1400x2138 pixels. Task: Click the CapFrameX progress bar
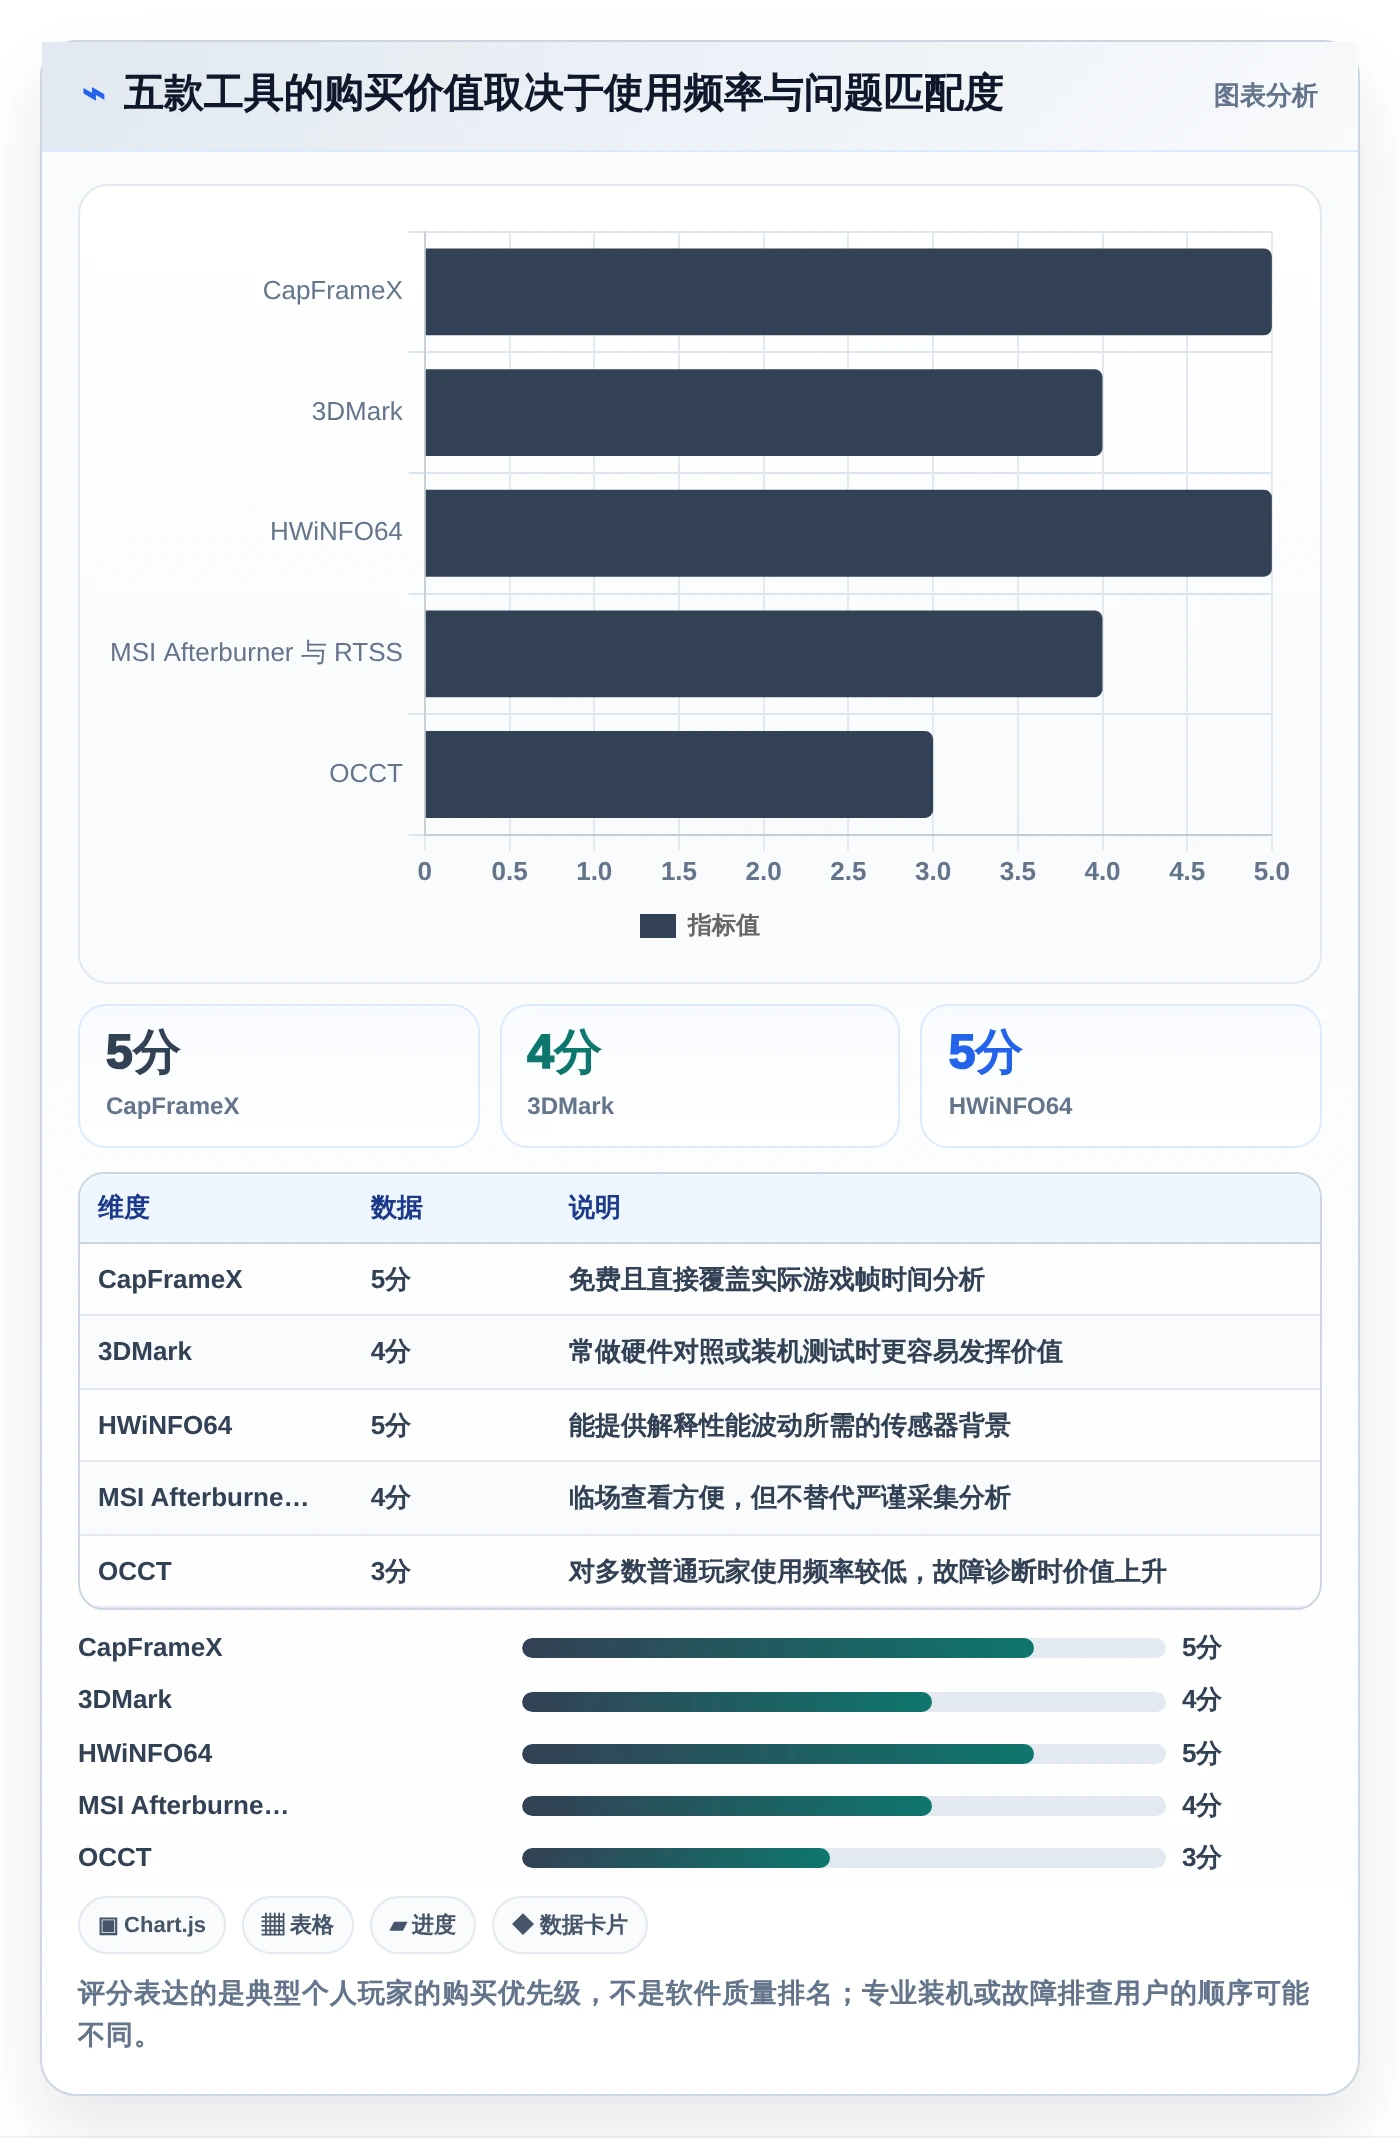point(843,1648)
